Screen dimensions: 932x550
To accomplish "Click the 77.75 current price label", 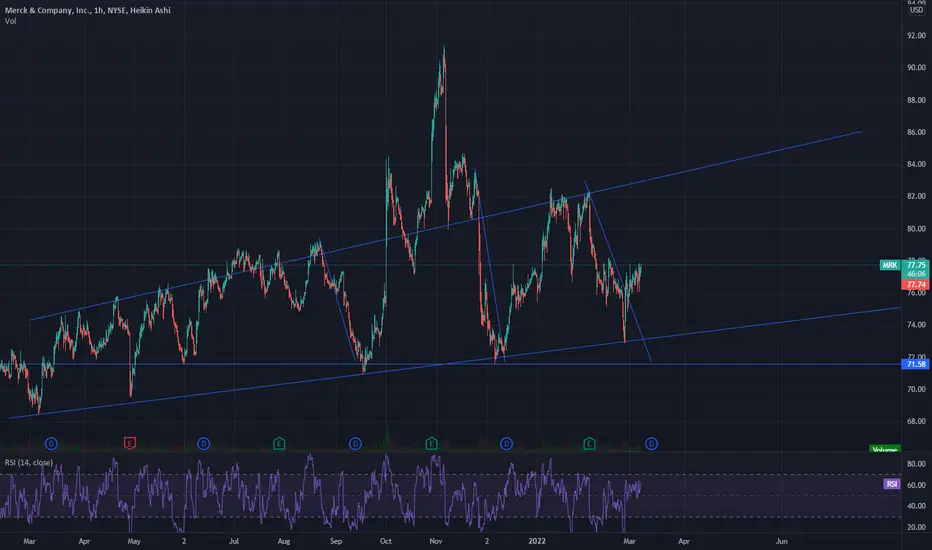I will (916, 265).
